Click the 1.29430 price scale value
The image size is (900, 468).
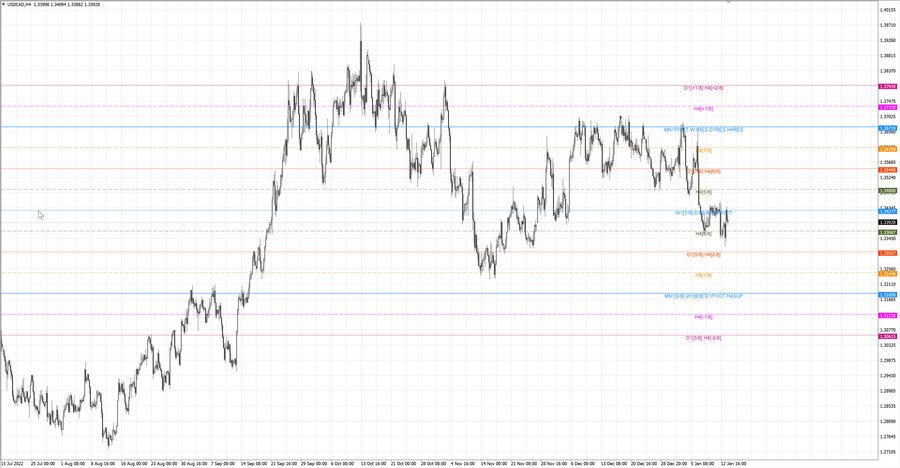[x=888, y=376]
